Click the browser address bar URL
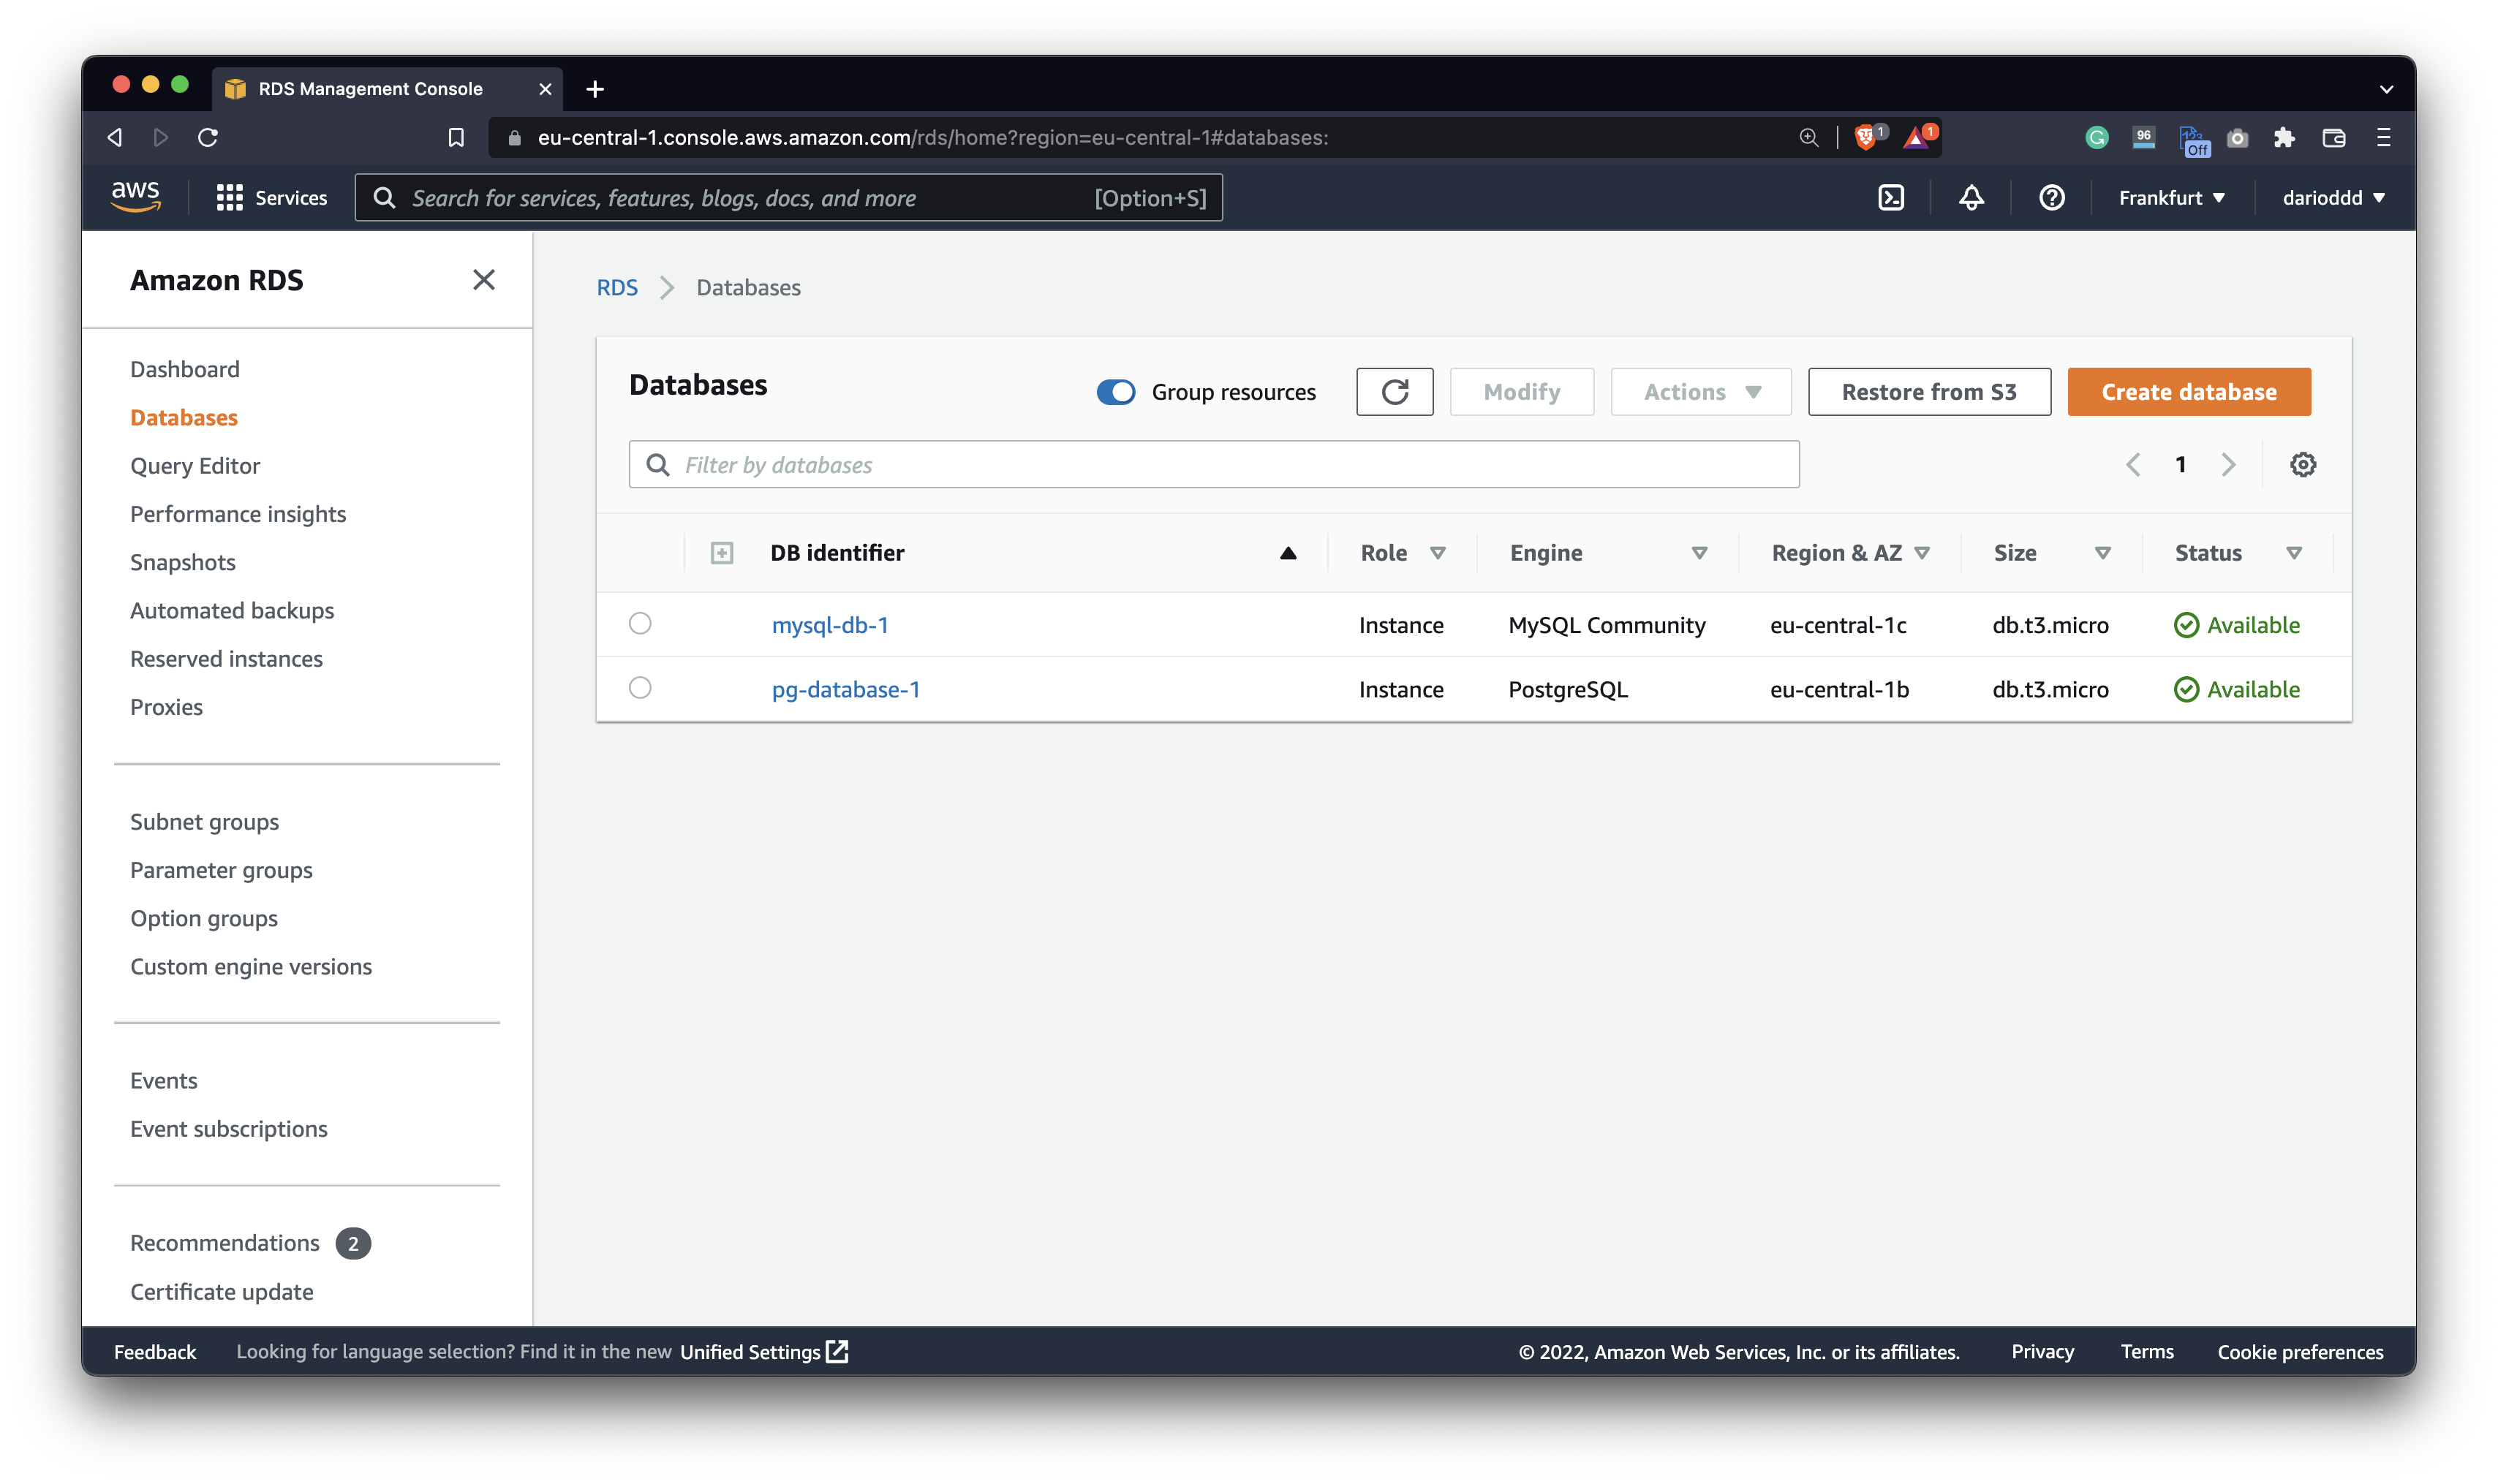Image resolution: width=2498 pixels, height=1484 pixels. pyautogui.click(x=932, y=138)
